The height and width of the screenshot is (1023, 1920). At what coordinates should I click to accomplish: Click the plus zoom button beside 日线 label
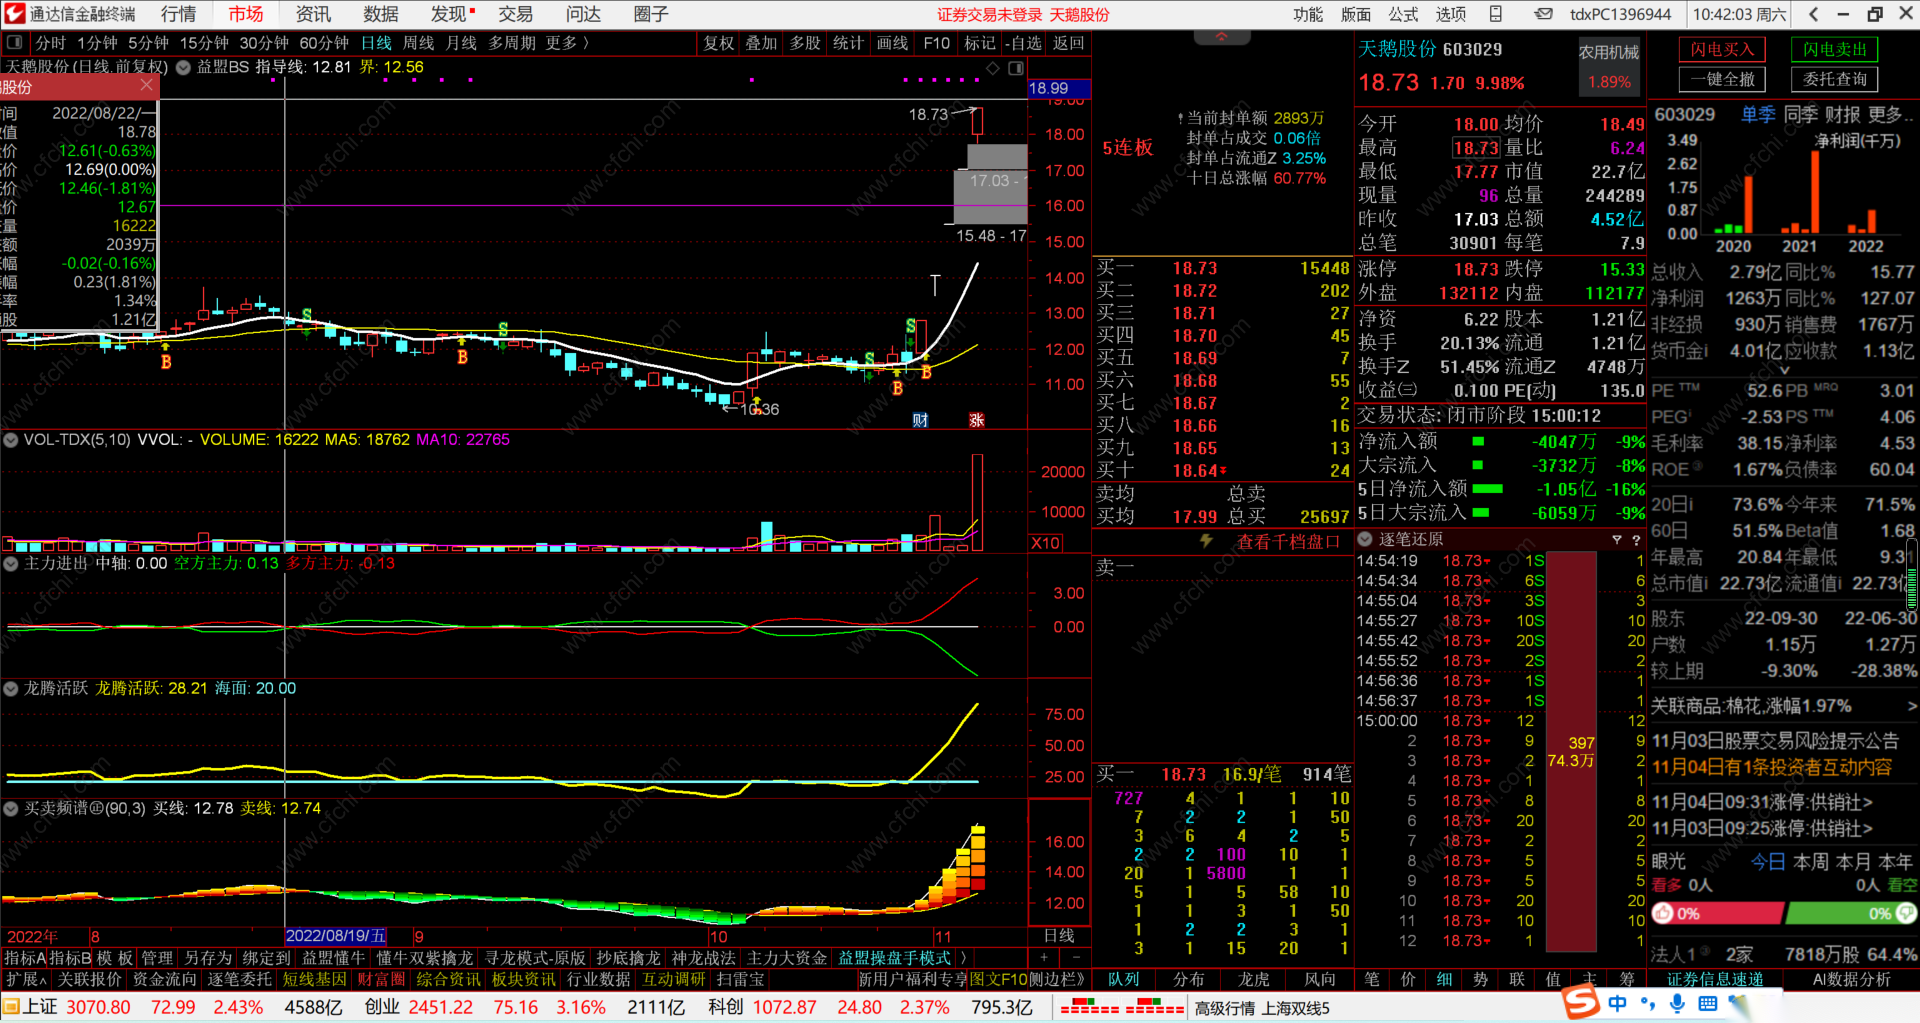point(1045,957)
